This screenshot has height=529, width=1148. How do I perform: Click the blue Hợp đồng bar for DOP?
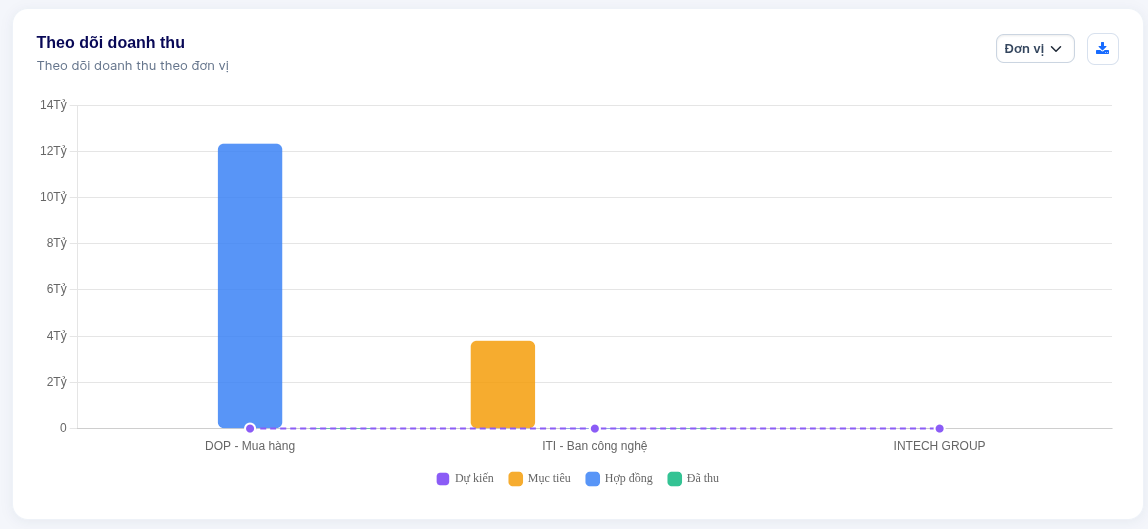click(x=250, y=285)
